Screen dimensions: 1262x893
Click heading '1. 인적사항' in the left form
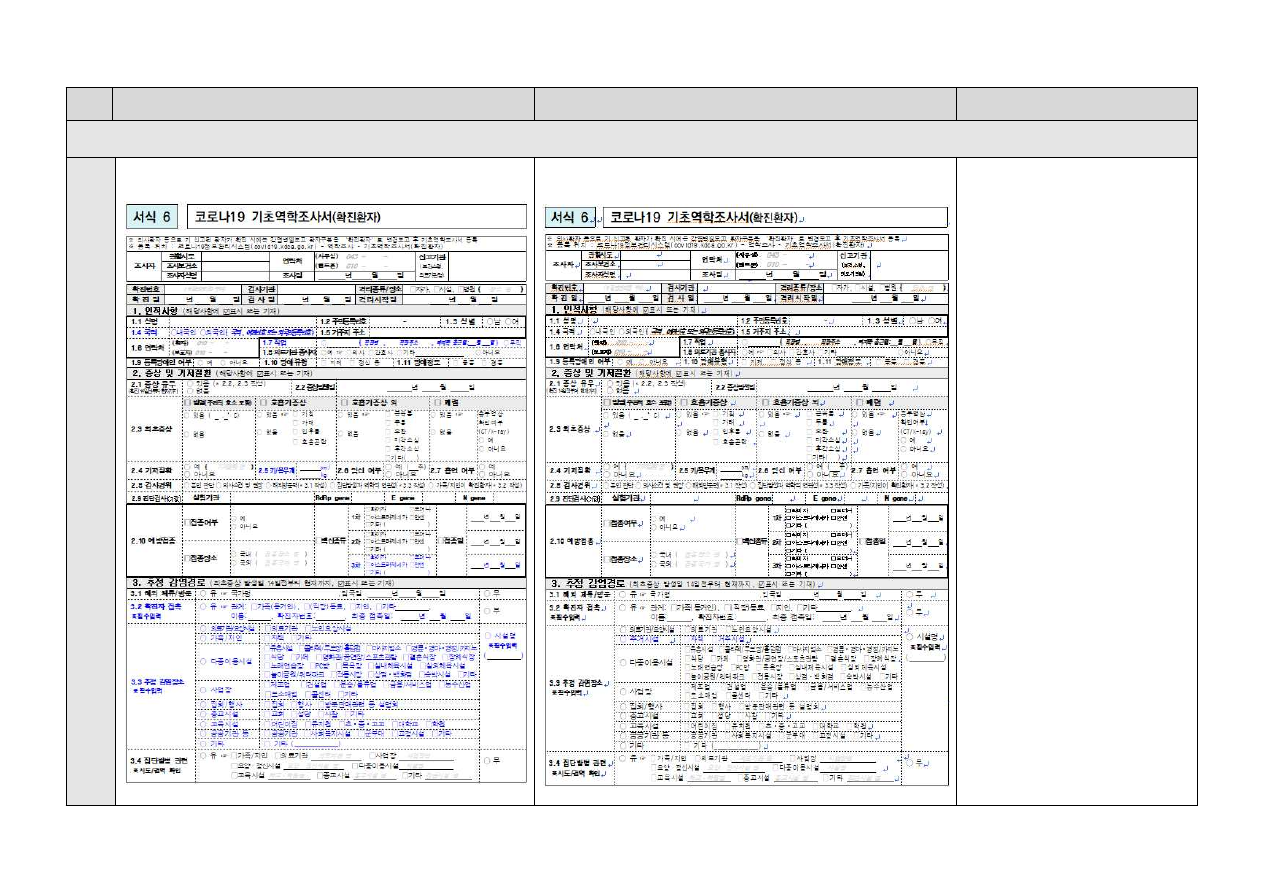click(155, 311)
